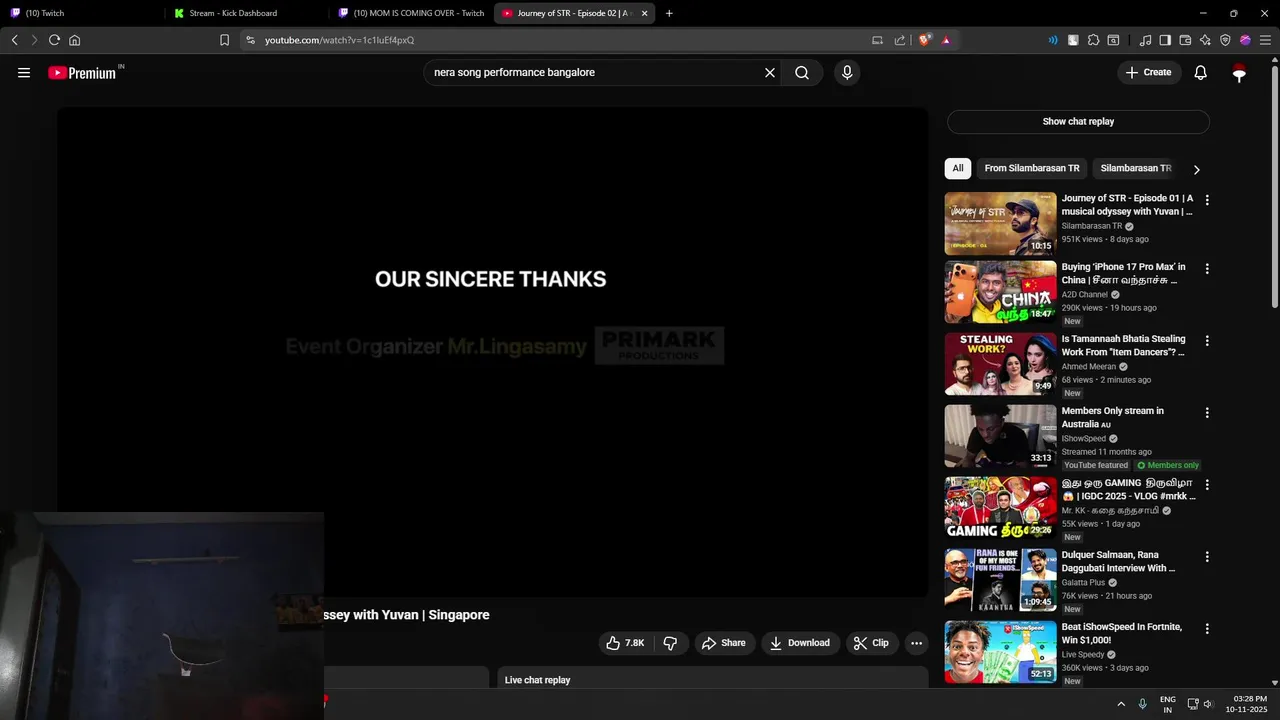The image size is (1280, 720).
Task: Click the Share button under the video
Action: (x=723, y=643)
